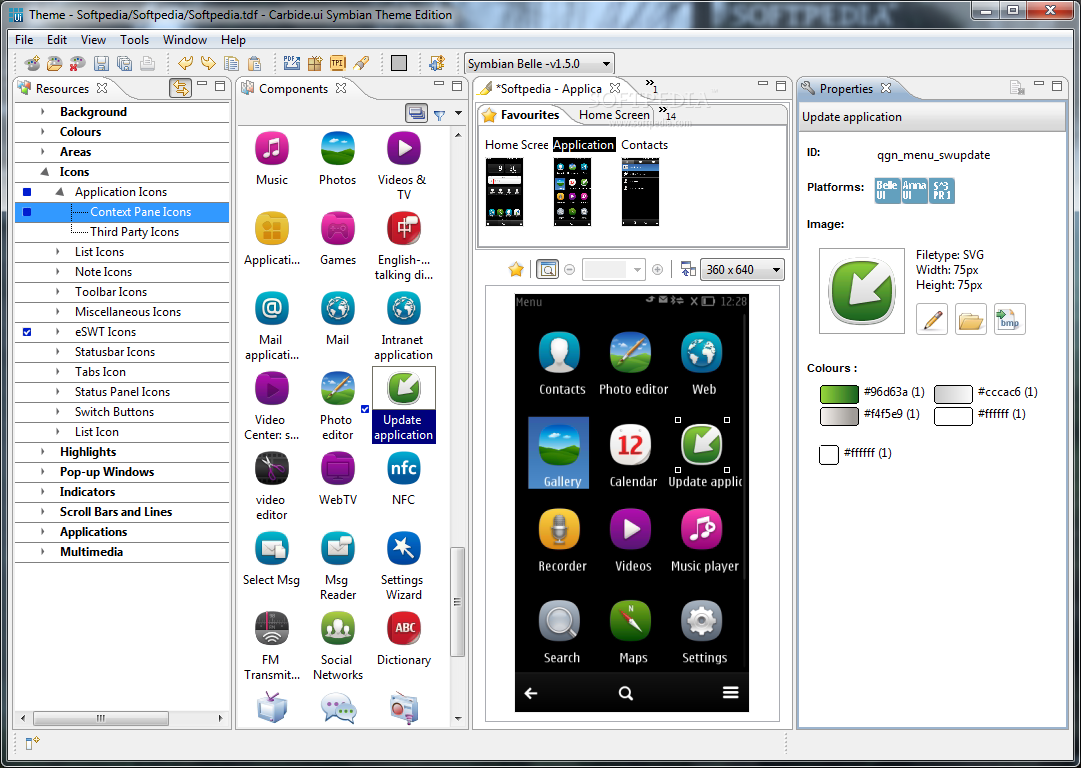Click the blue marker beside Application Icons
This screenshot has width=1081, height=768.
[27, 192]
